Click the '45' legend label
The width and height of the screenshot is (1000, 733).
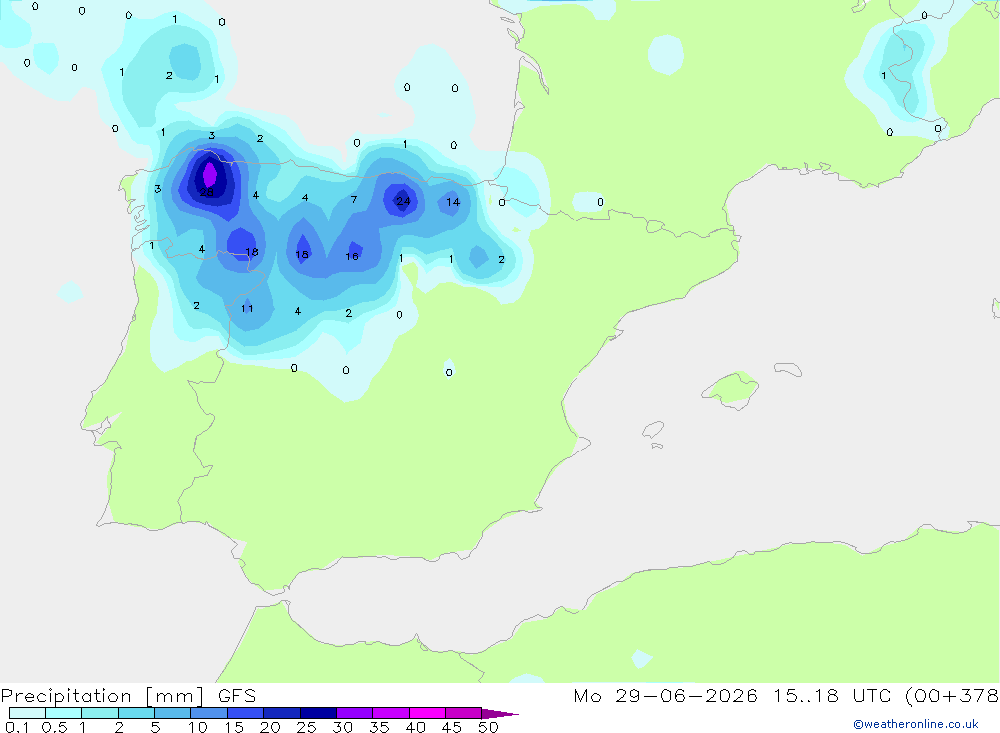tap(452, 727)
